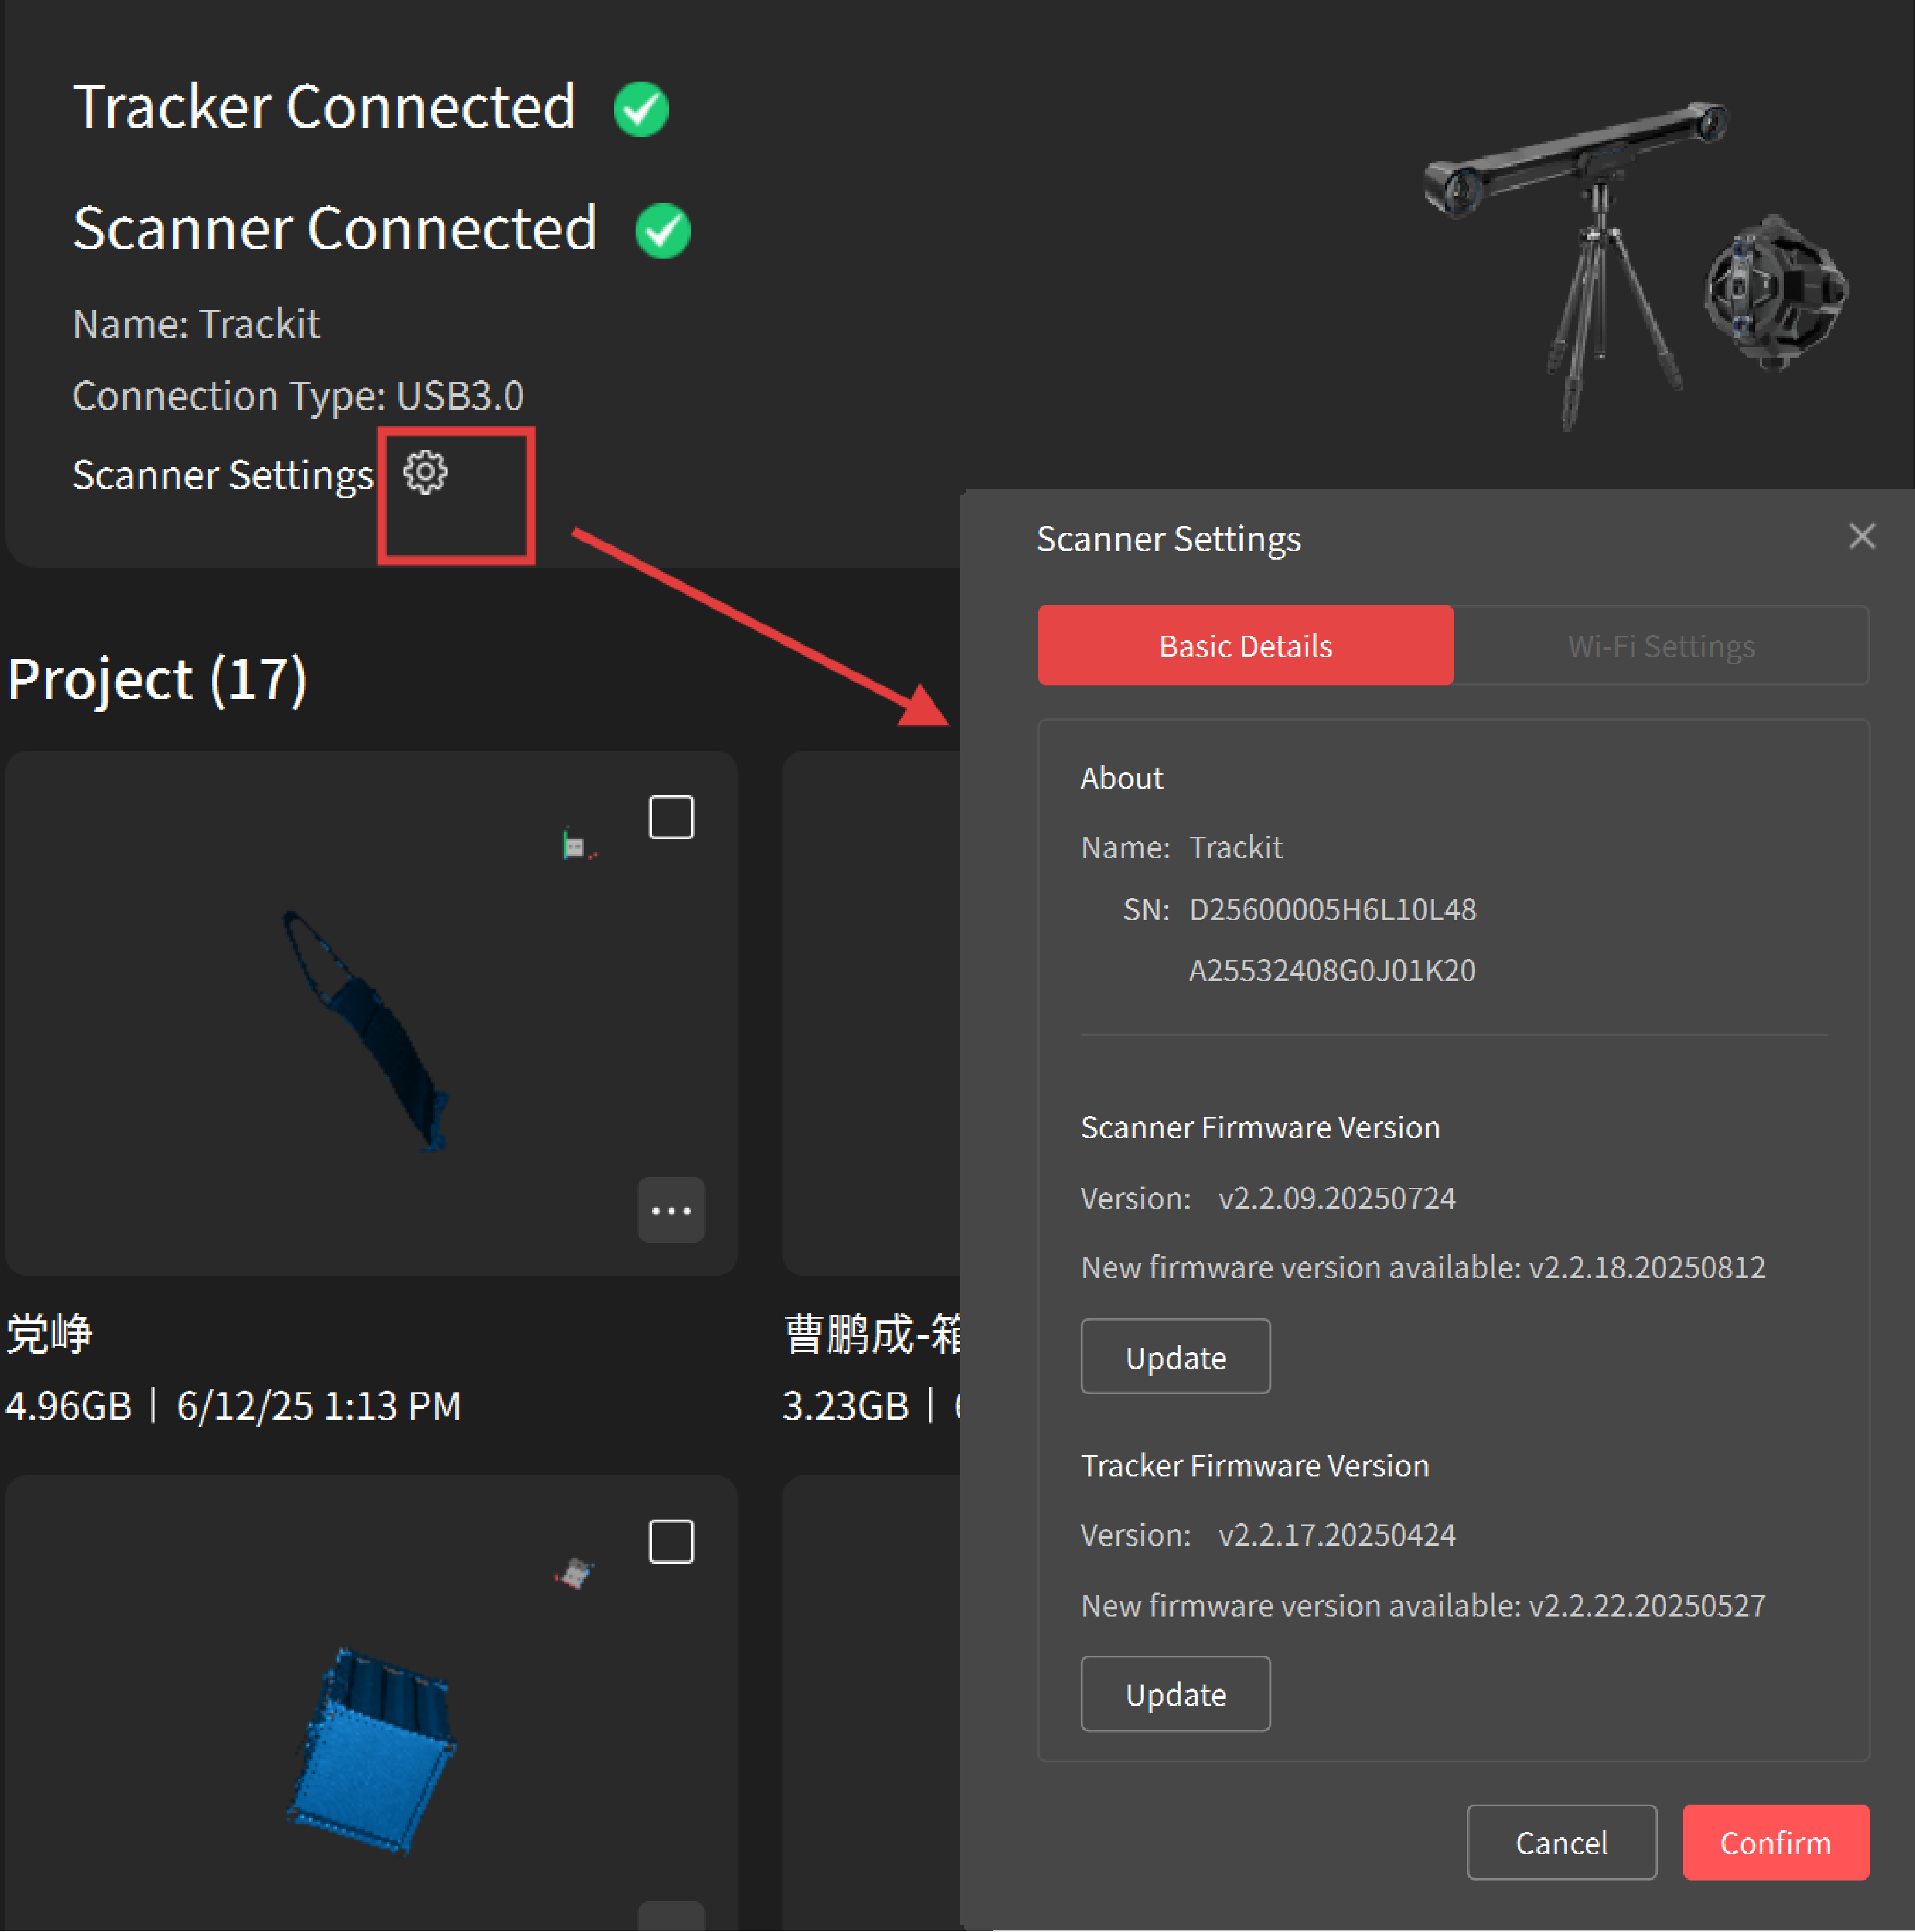Open Scanner Settings gear icon
Screen dimensions: 1915x1932
click(425, 472)
